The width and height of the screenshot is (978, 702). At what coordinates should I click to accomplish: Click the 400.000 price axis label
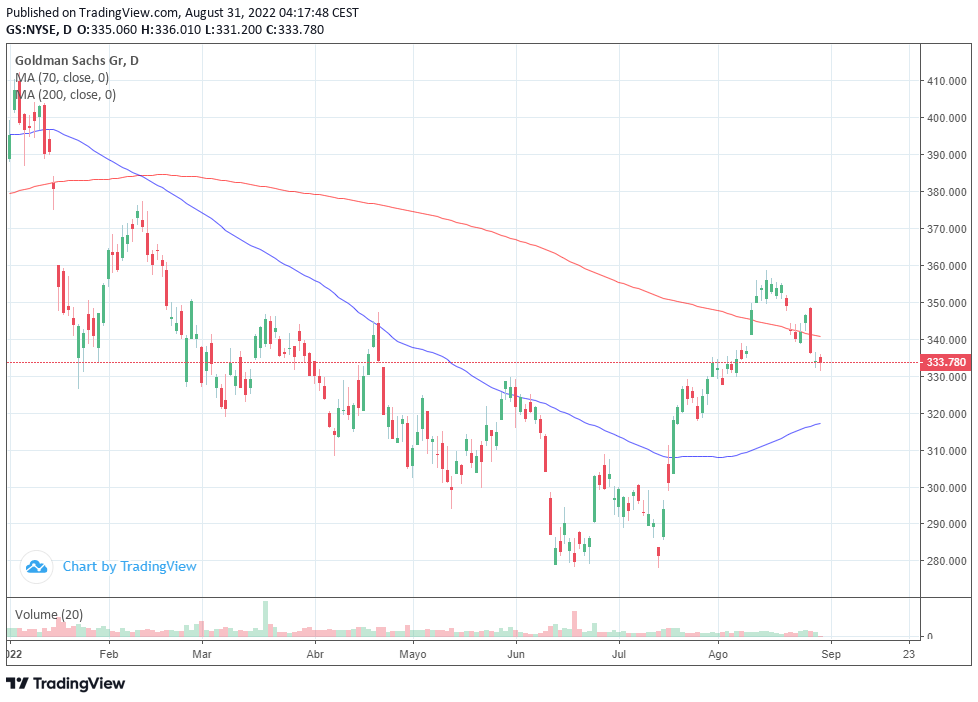coord(946,118)
